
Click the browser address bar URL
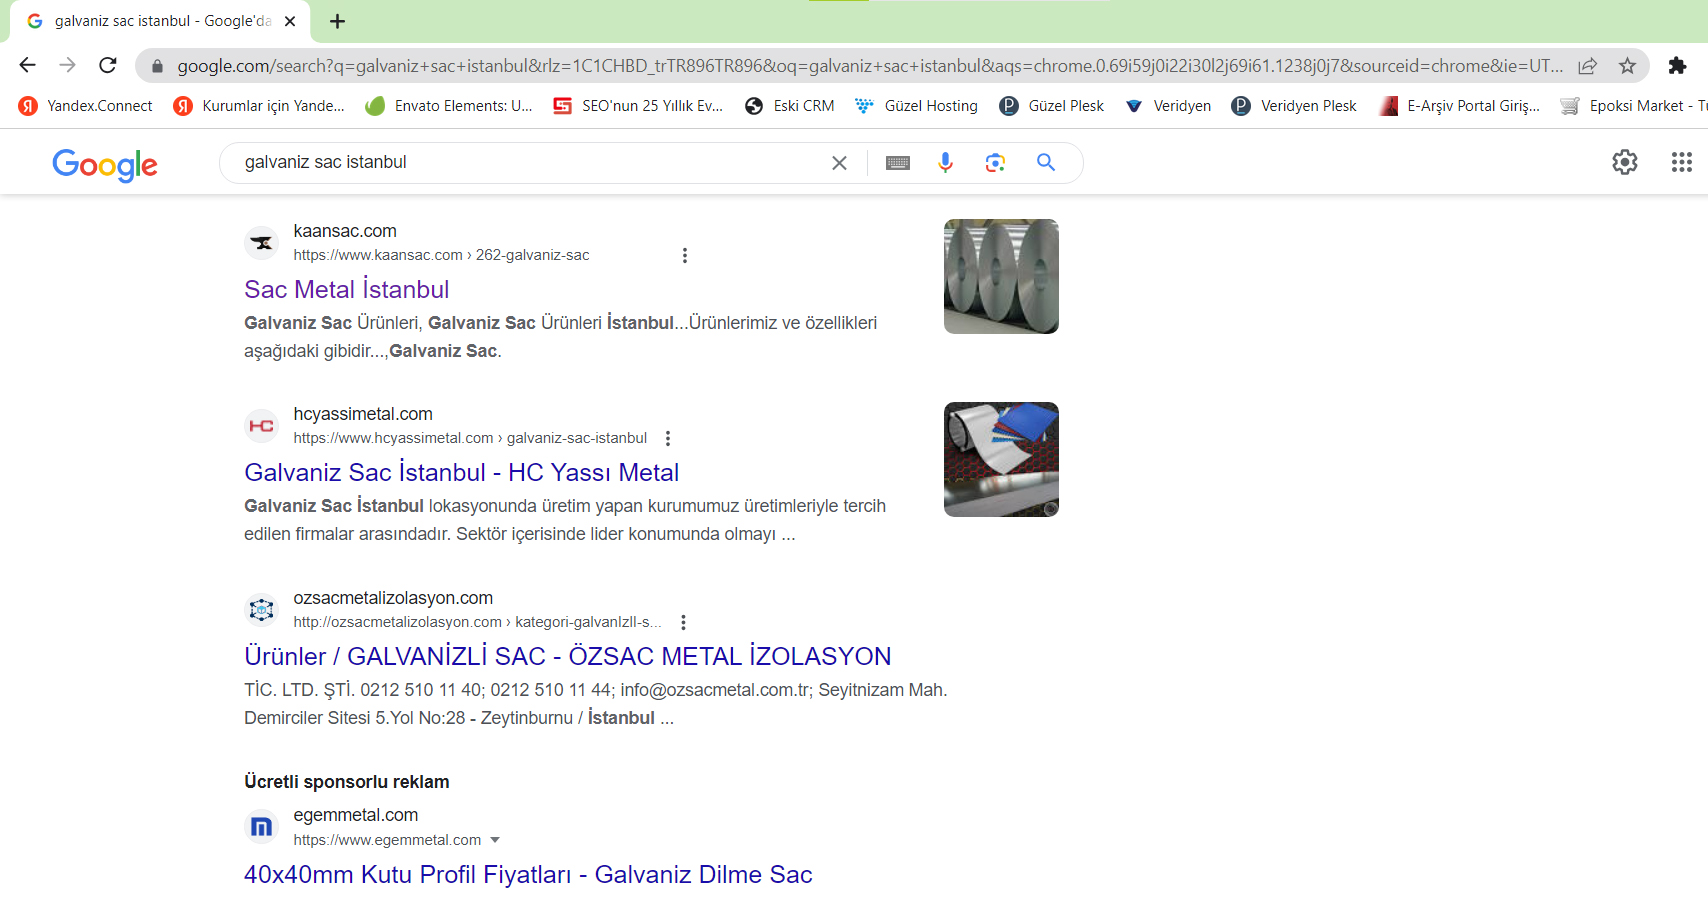click(x=870, y=66)
